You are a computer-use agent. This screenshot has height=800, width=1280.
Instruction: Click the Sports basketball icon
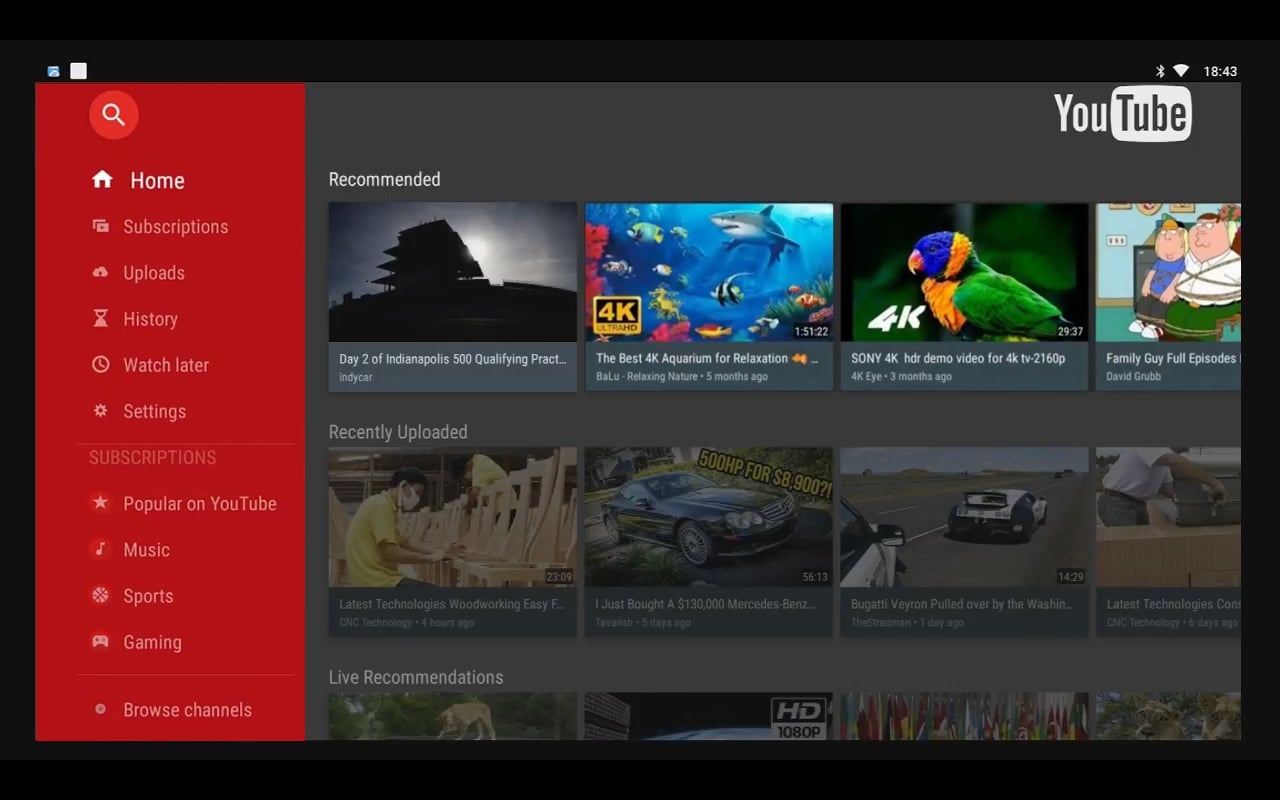click(100, 595)
